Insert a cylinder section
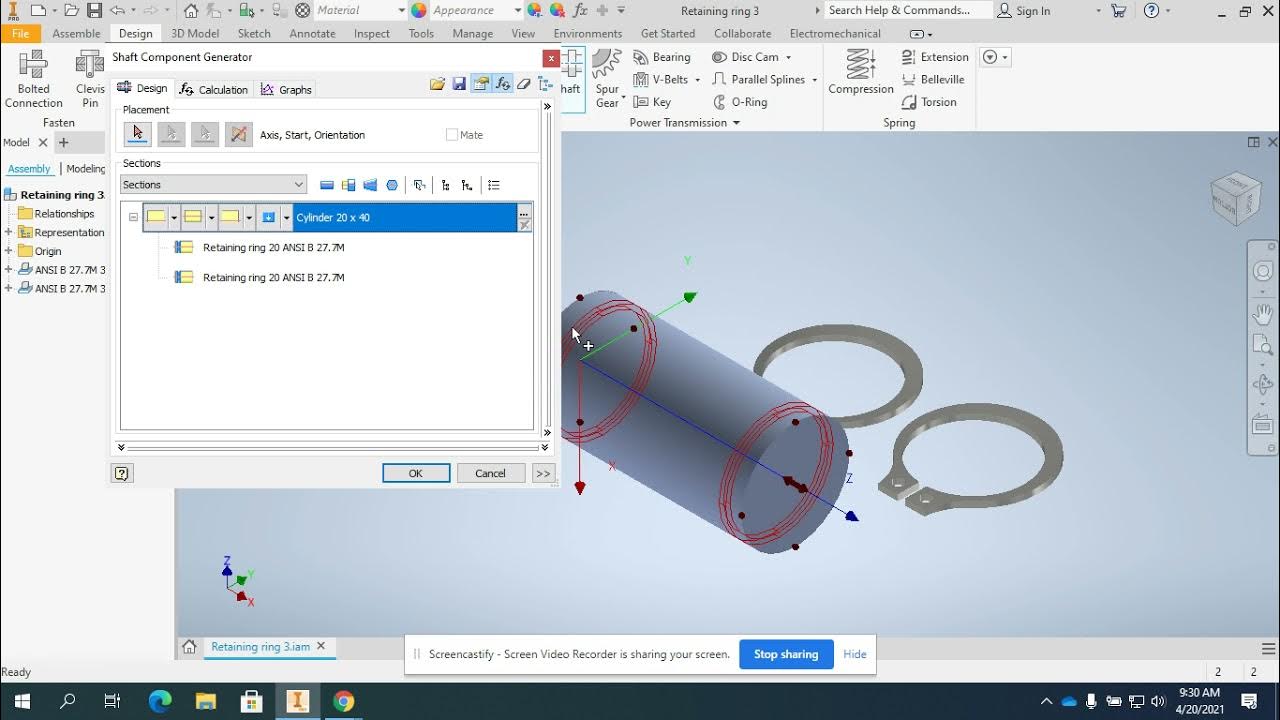 [327, 185]
